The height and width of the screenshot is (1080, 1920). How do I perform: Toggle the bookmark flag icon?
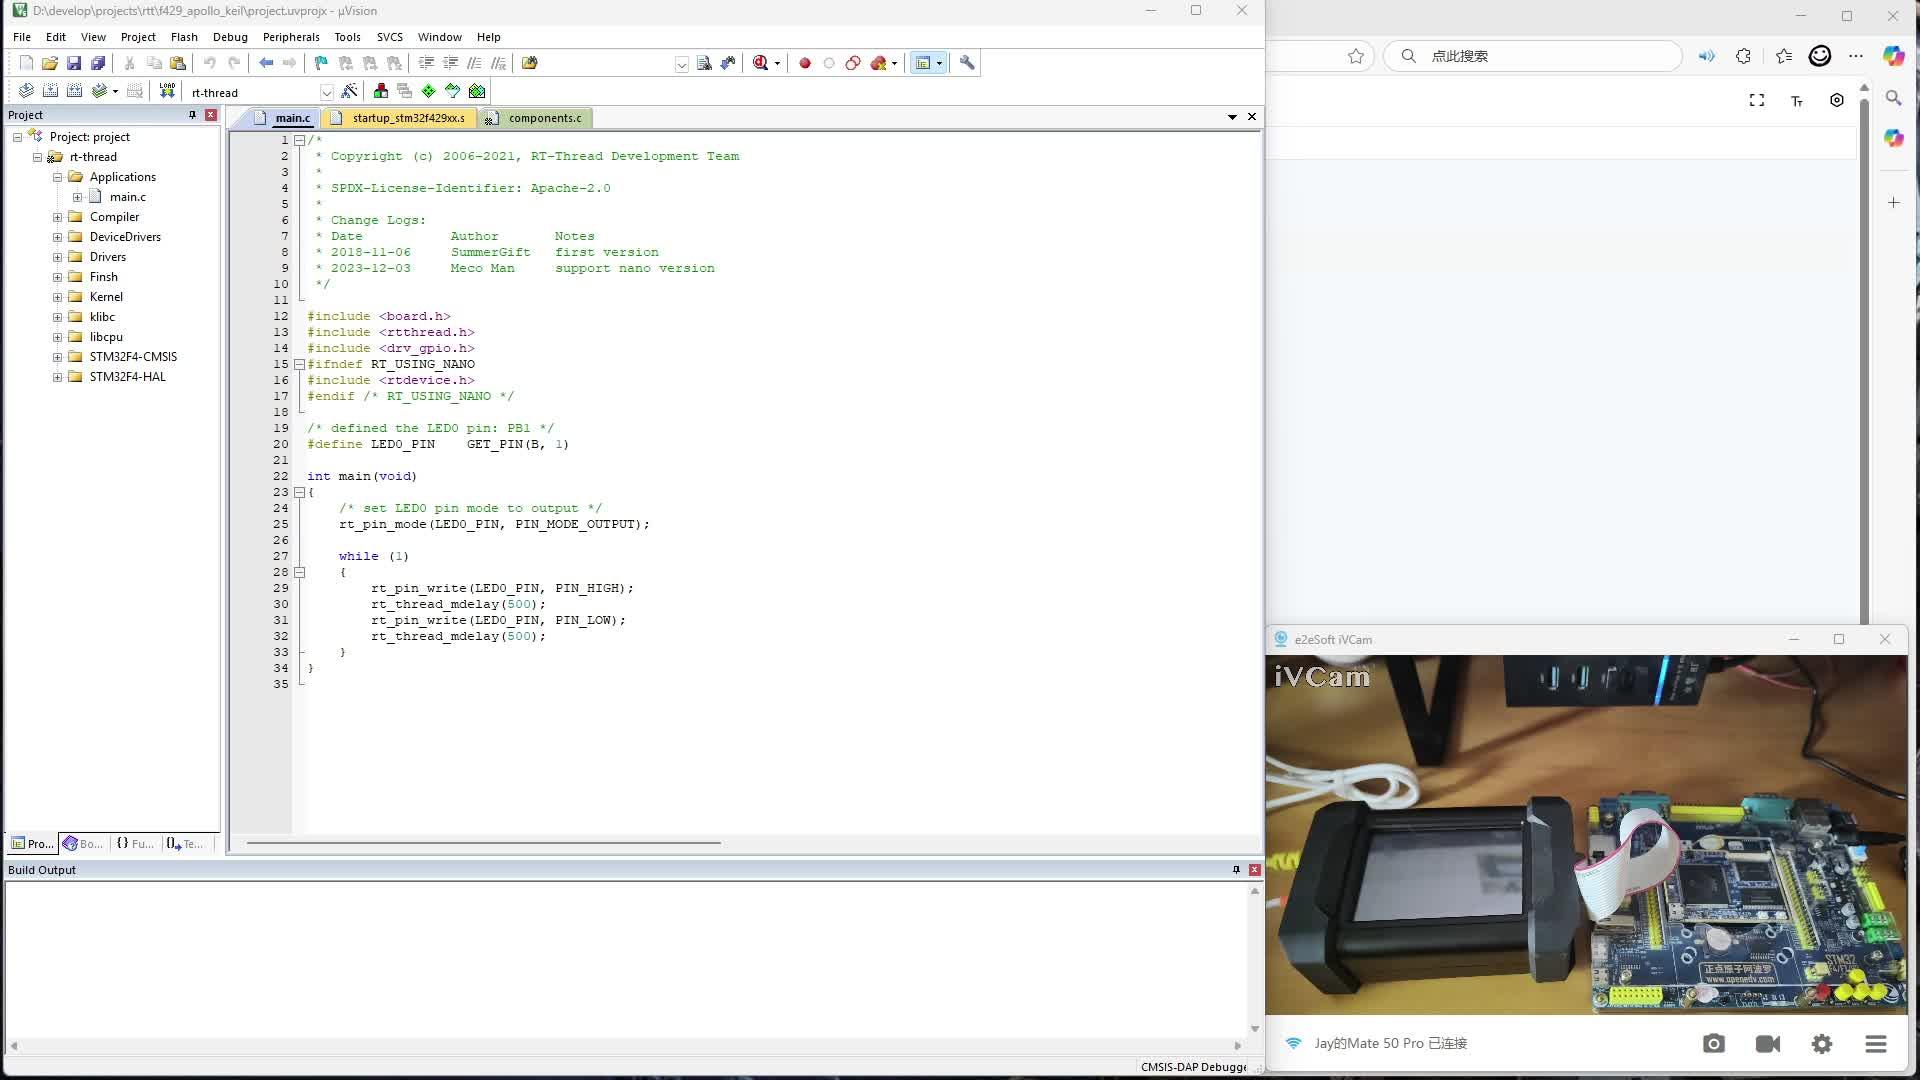[321, 63]
